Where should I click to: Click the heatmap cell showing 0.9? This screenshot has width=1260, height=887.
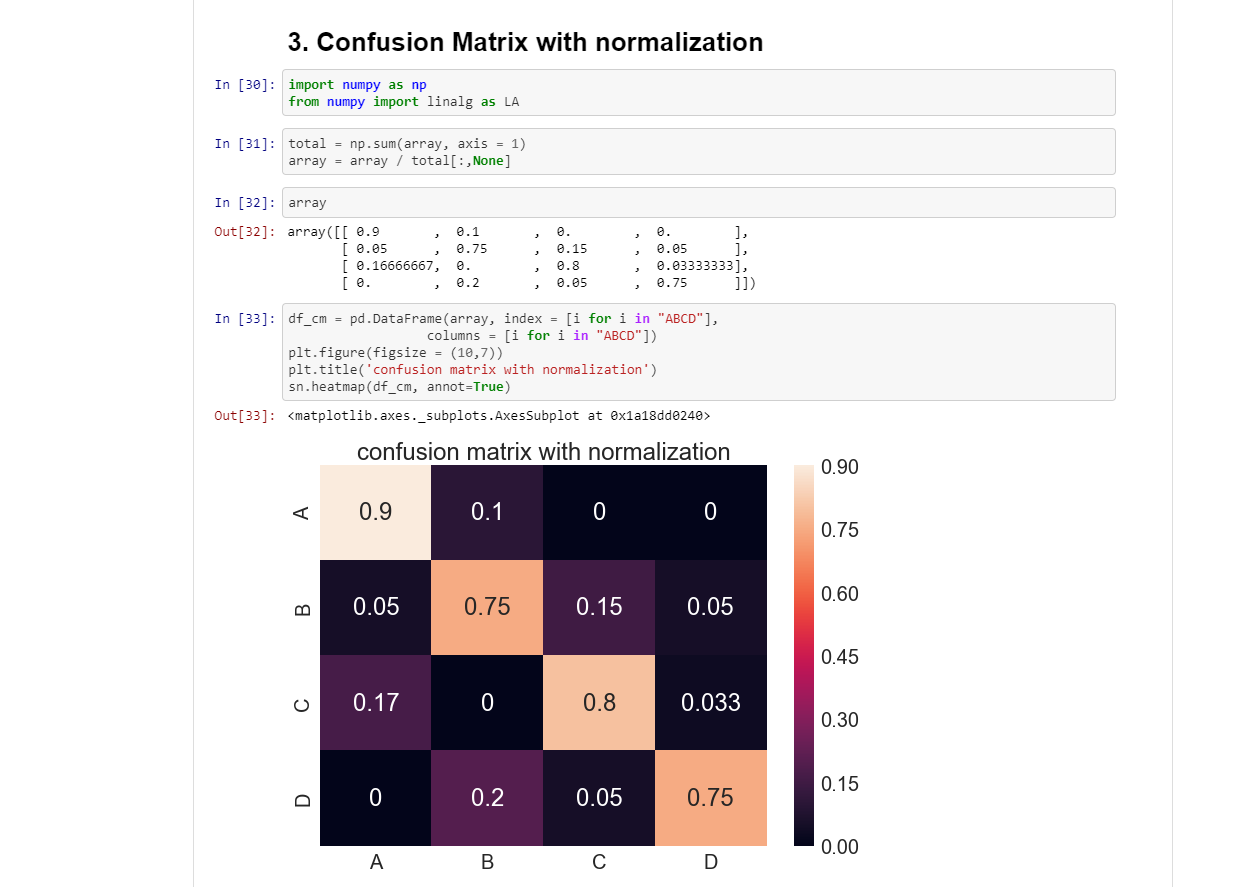(x=375, y=511)
